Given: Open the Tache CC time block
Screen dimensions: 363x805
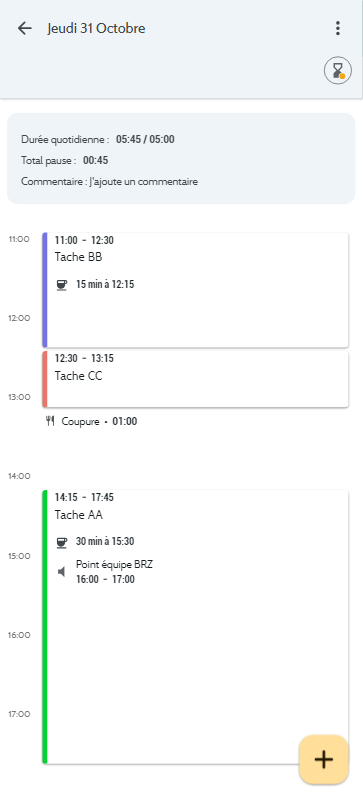Looking at the screenshot, I should (196, 379).
